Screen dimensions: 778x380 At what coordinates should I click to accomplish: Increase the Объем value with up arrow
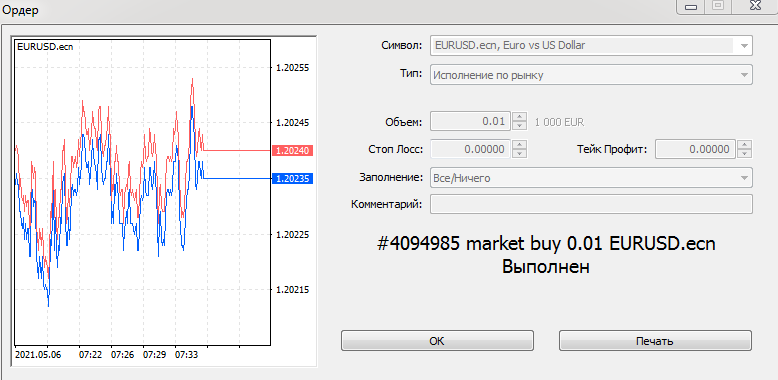[x=519, y=117]
